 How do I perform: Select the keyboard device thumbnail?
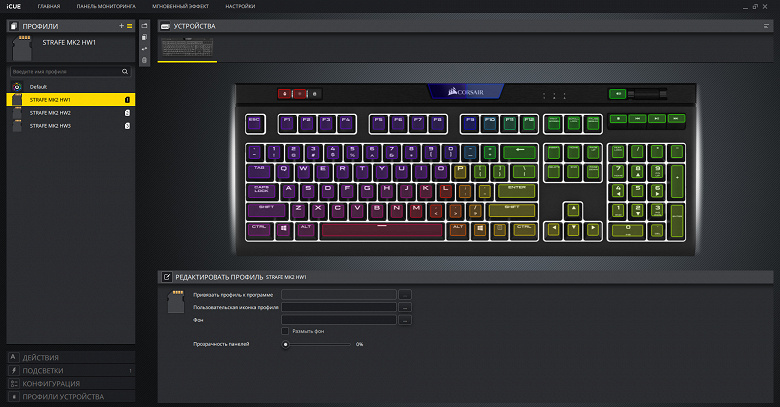tap(188, 48)
